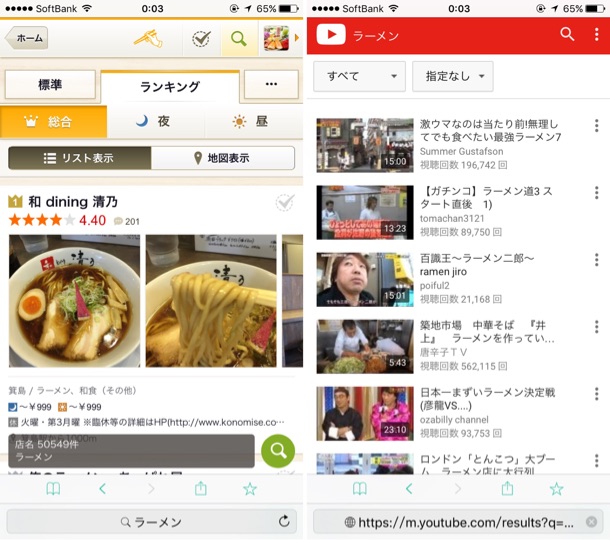Open video title 激ウマなのは当たり前
Image resolution: width=610 pixels, height=540 pixels.
pos(490,130)
